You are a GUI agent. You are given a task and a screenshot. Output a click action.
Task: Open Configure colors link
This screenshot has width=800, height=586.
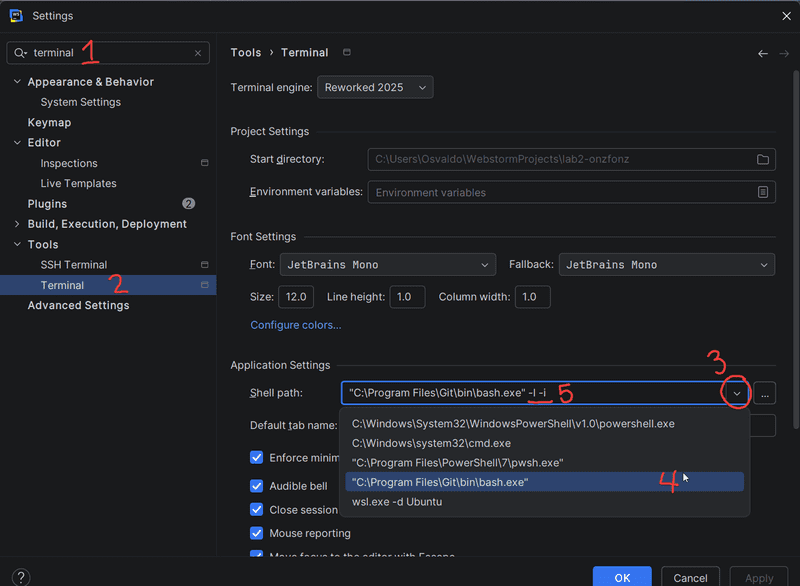[x=295, y=324]
